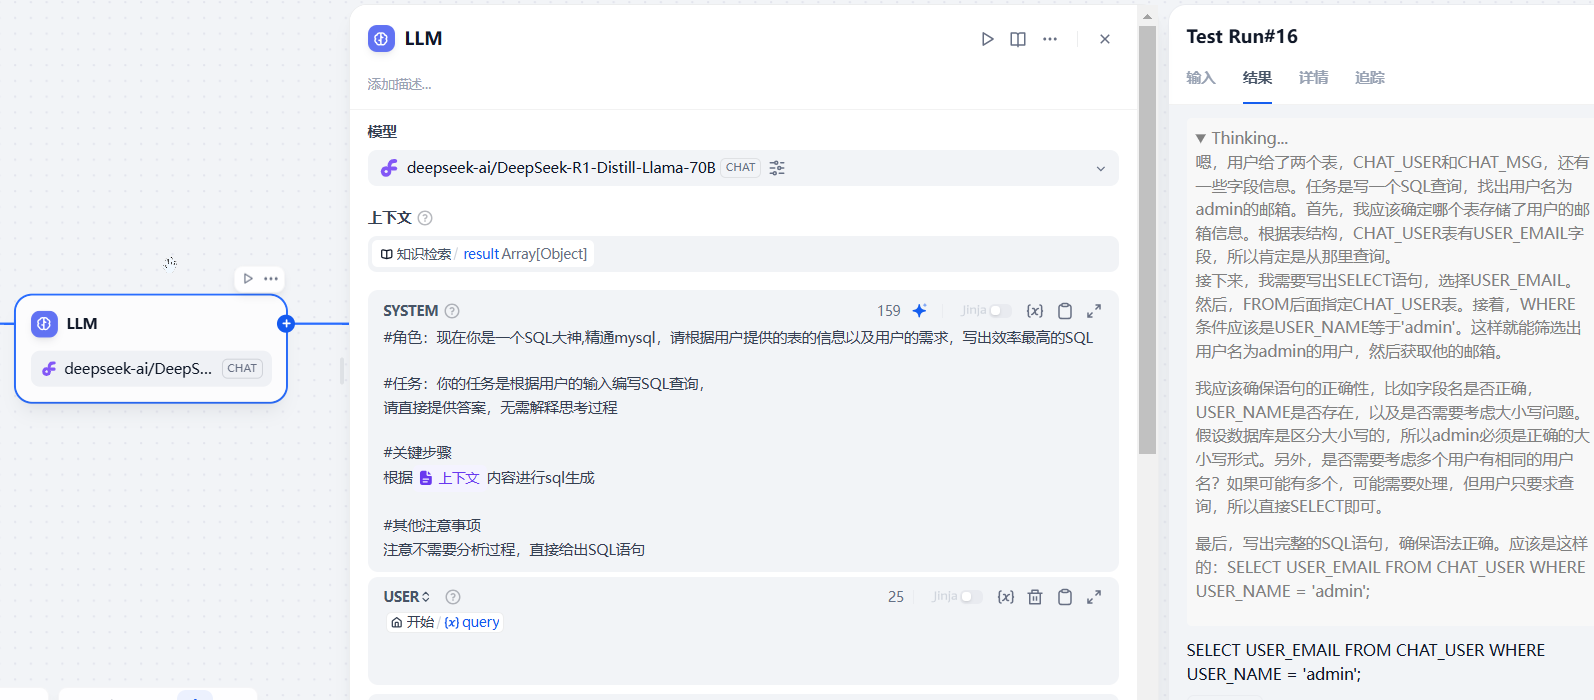Expand the SYSTEM prompt editor fullscreen
The image size is (1594, 700).
tap(1094, 311)
